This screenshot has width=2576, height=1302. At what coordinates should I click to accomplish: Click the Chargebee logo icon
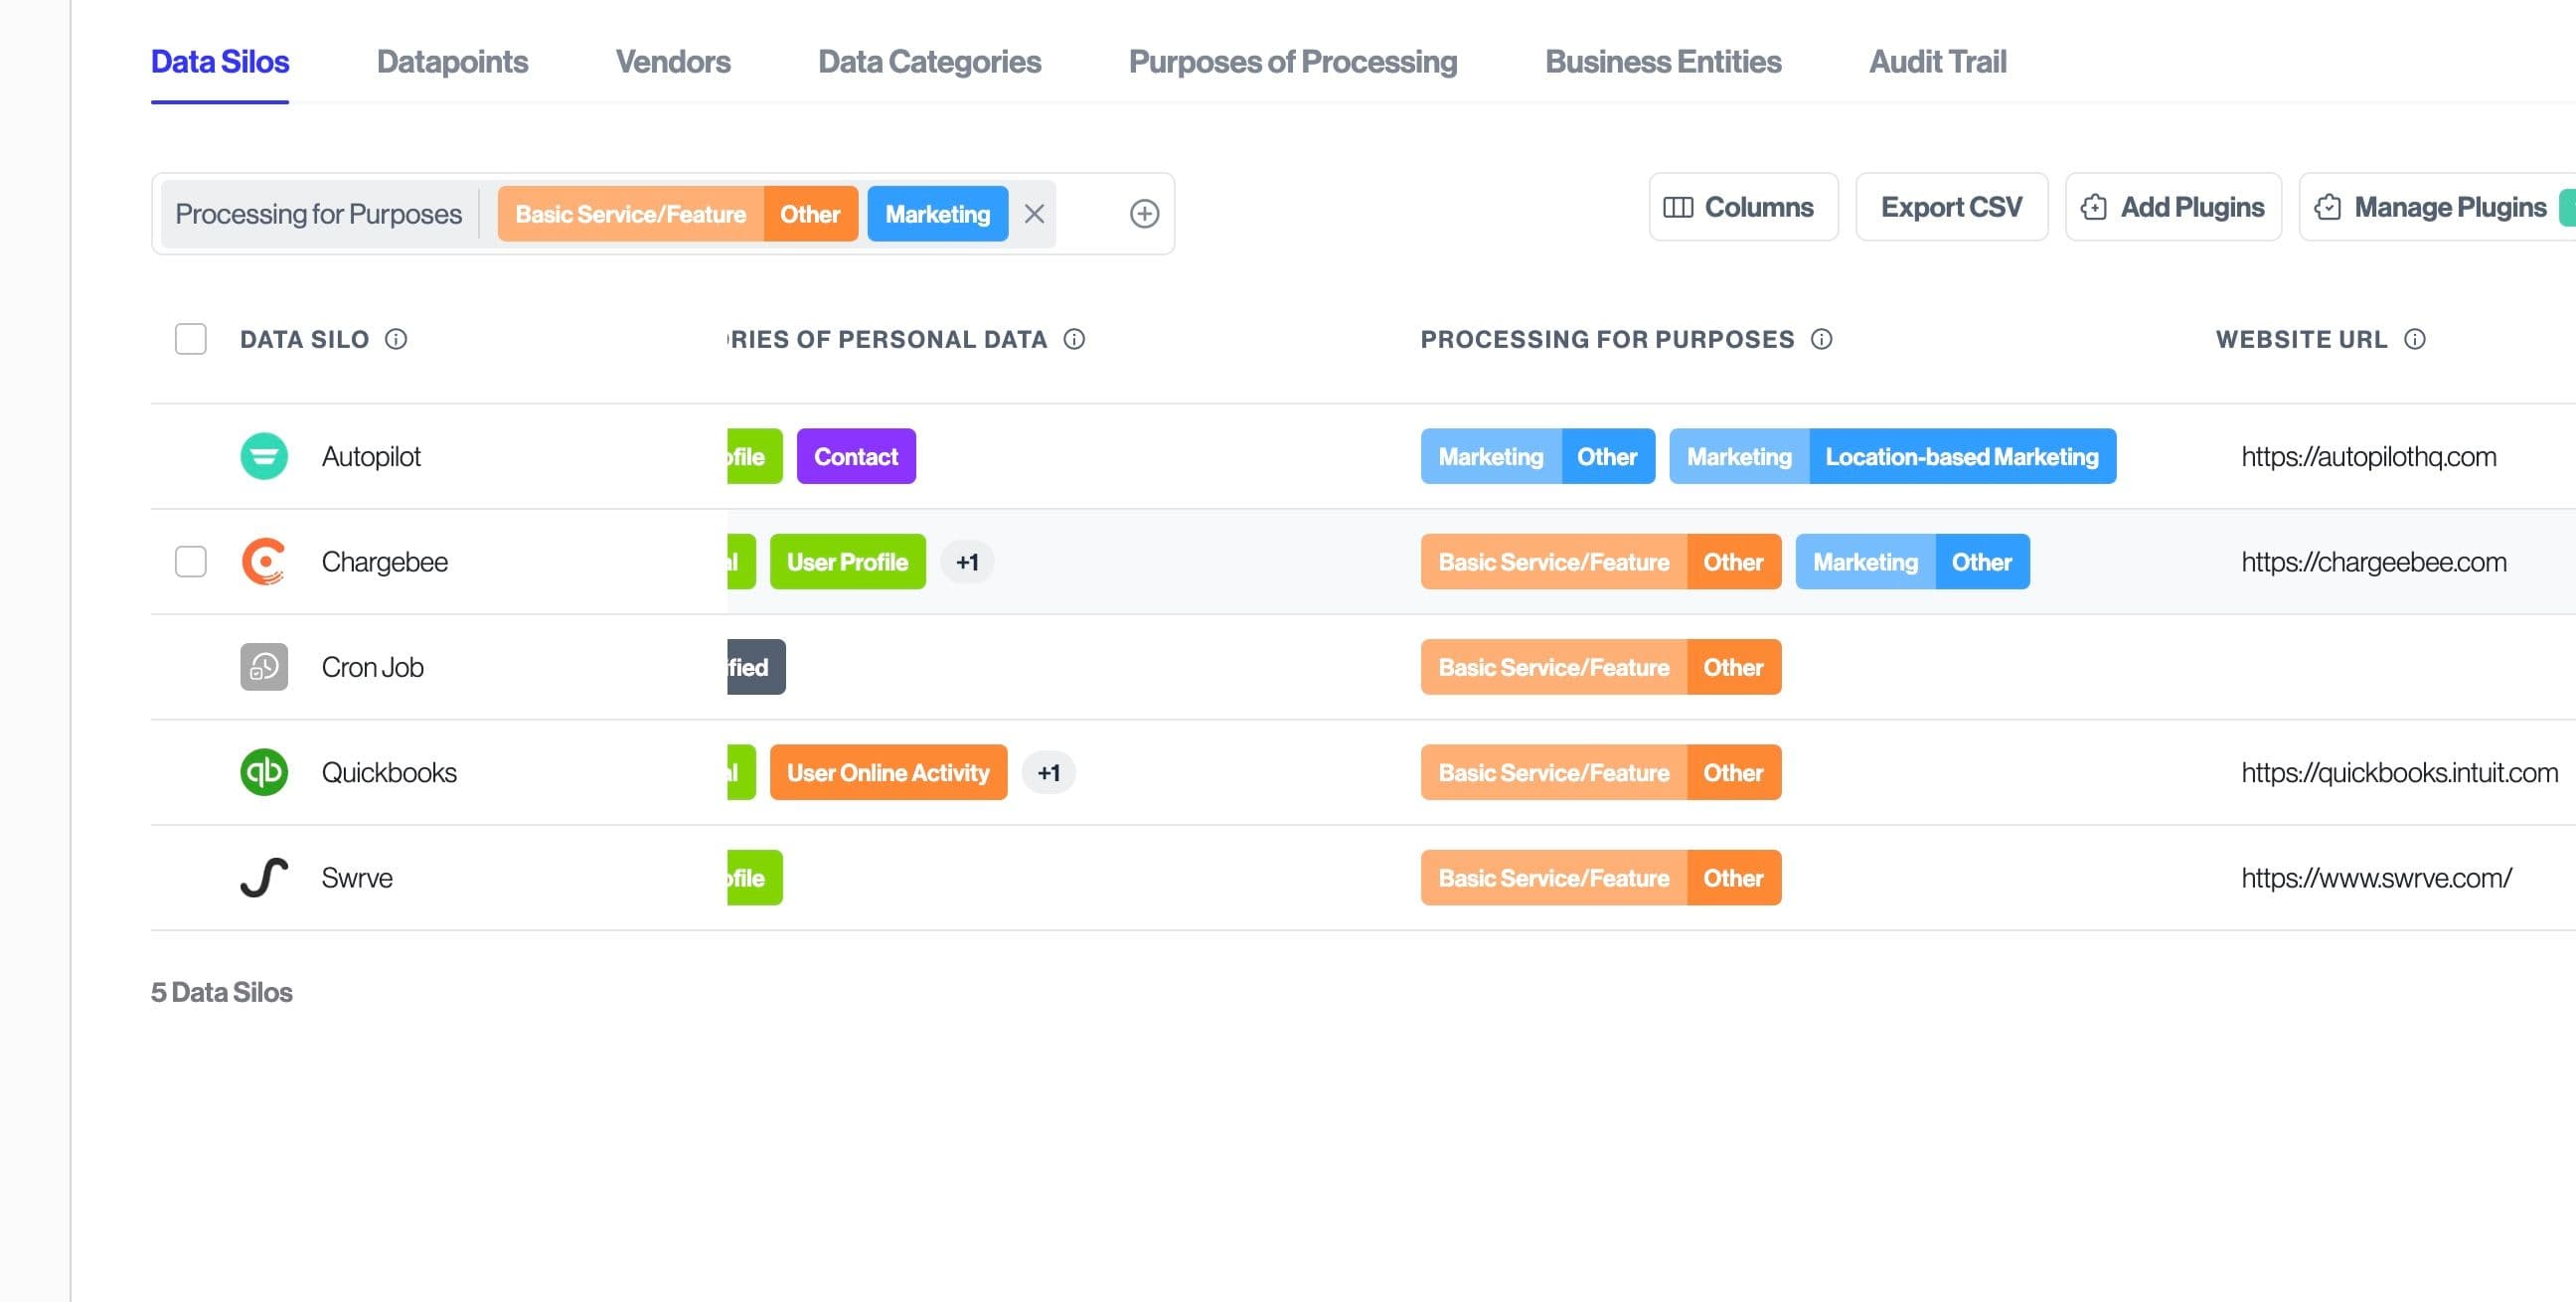point(264,561)
